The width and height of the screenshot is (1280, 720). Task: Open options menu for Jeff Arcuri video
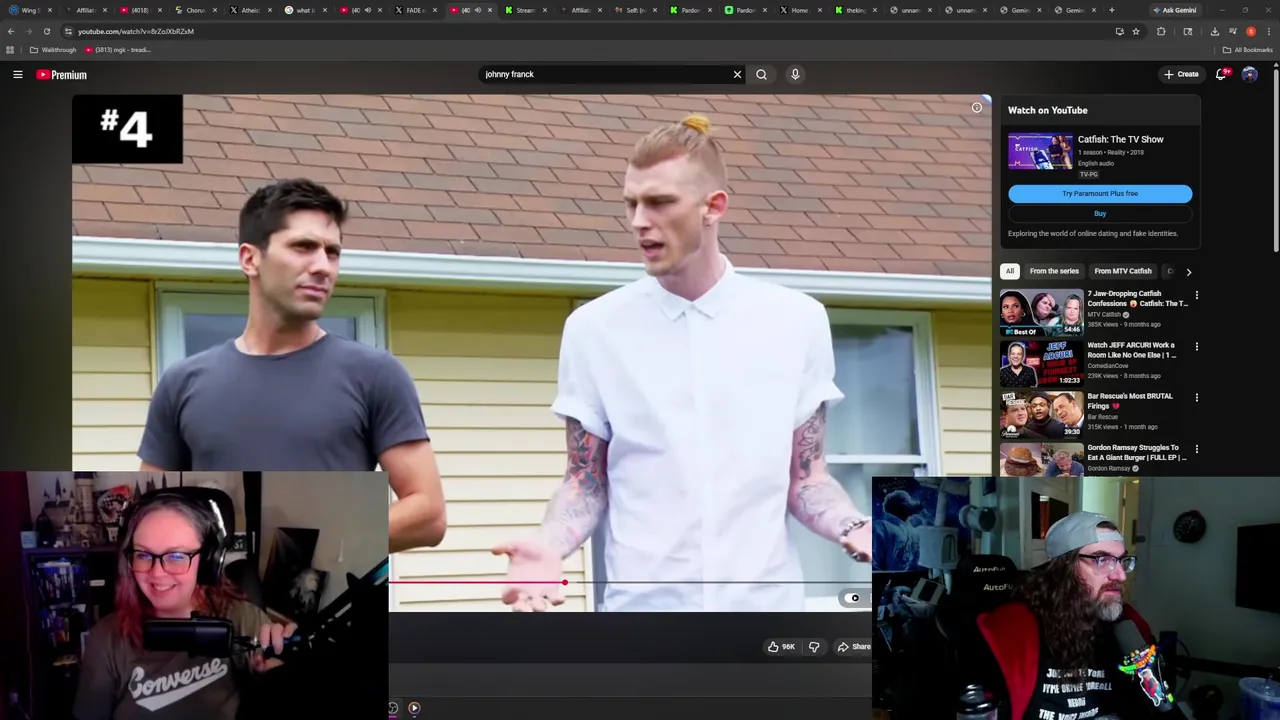(1196, 347)
